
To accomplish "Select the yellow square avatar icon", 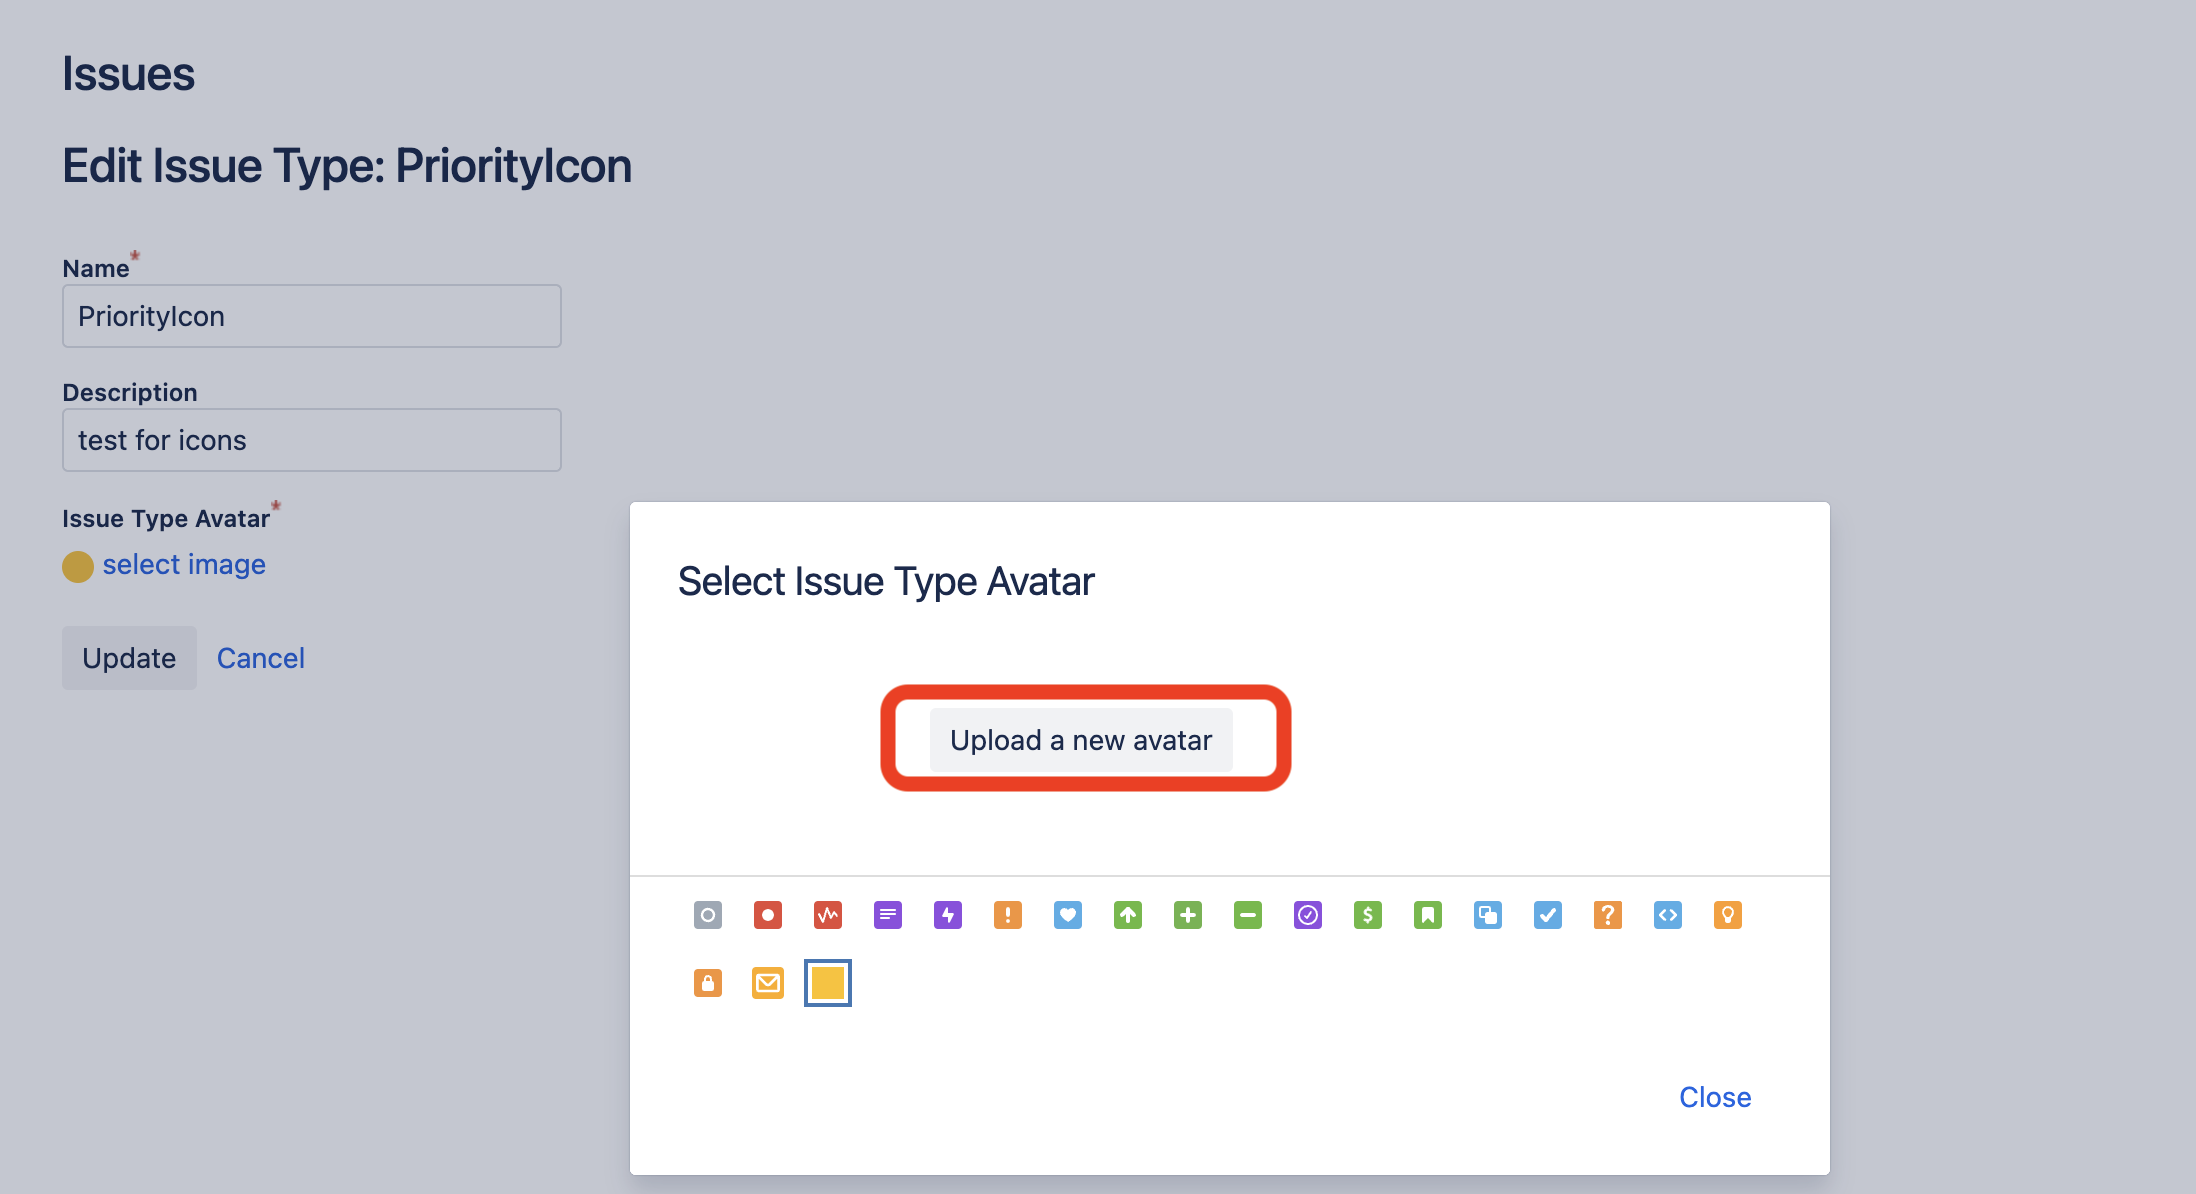I will point(828,979).
